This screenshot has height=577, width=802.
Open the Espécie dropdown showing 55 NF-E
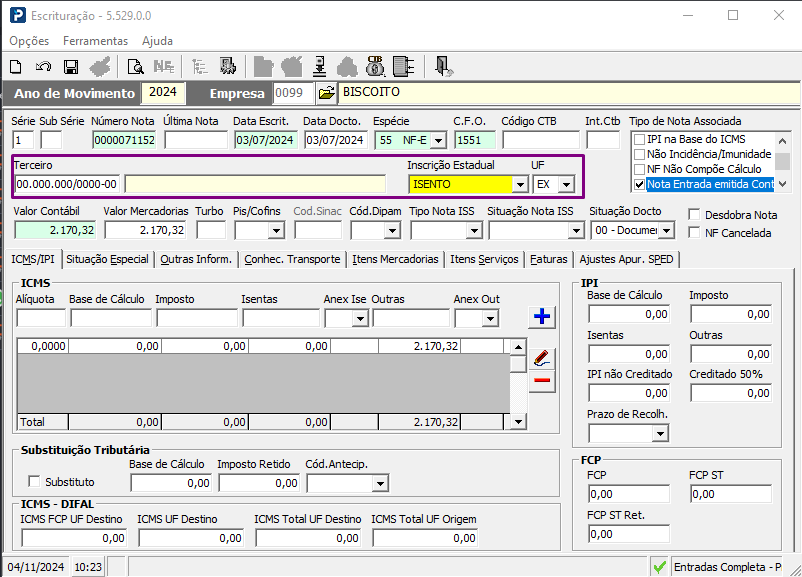tap(438, 140)
